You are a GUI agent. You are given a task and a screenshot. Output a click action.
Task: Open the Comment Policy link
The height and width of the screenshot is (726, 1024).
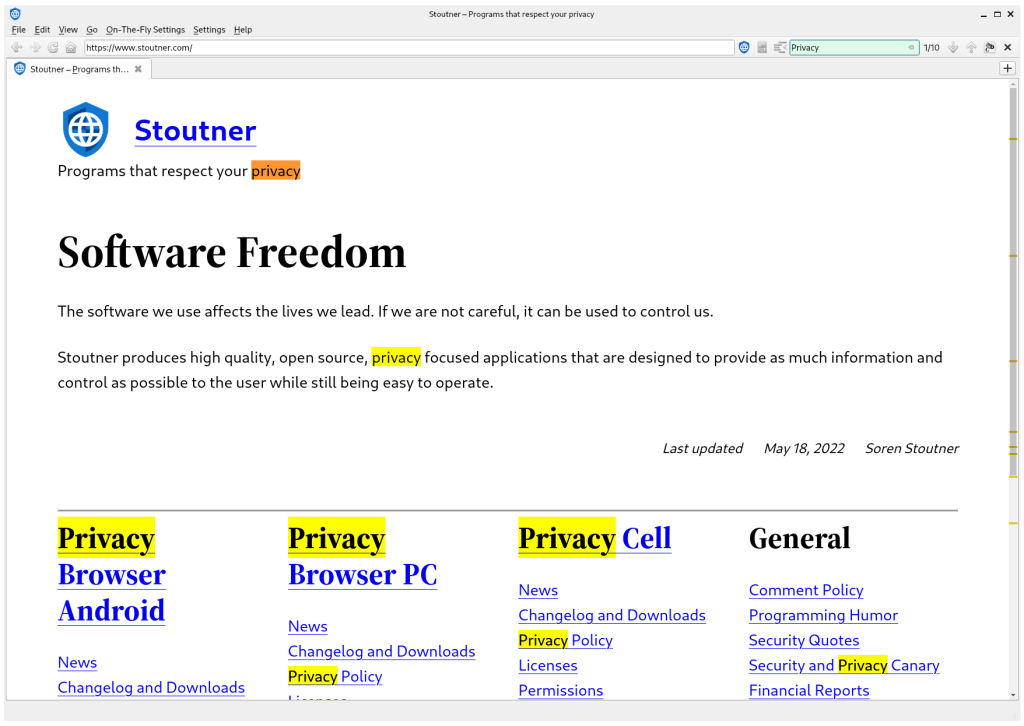(x=806, y=590)
